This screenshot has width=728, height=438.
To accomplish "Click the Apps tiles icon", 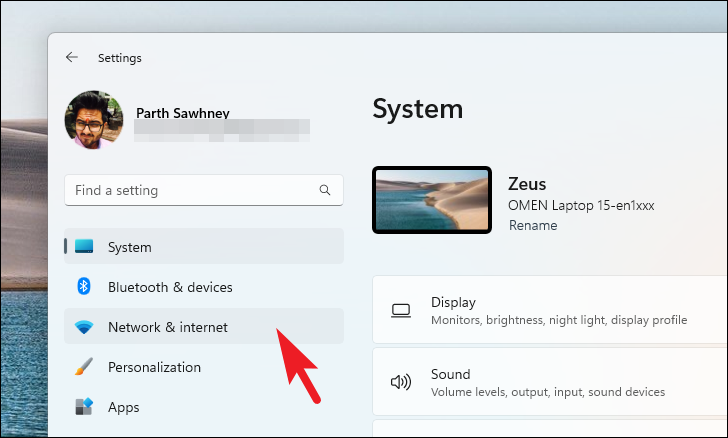I will (84, 406).
